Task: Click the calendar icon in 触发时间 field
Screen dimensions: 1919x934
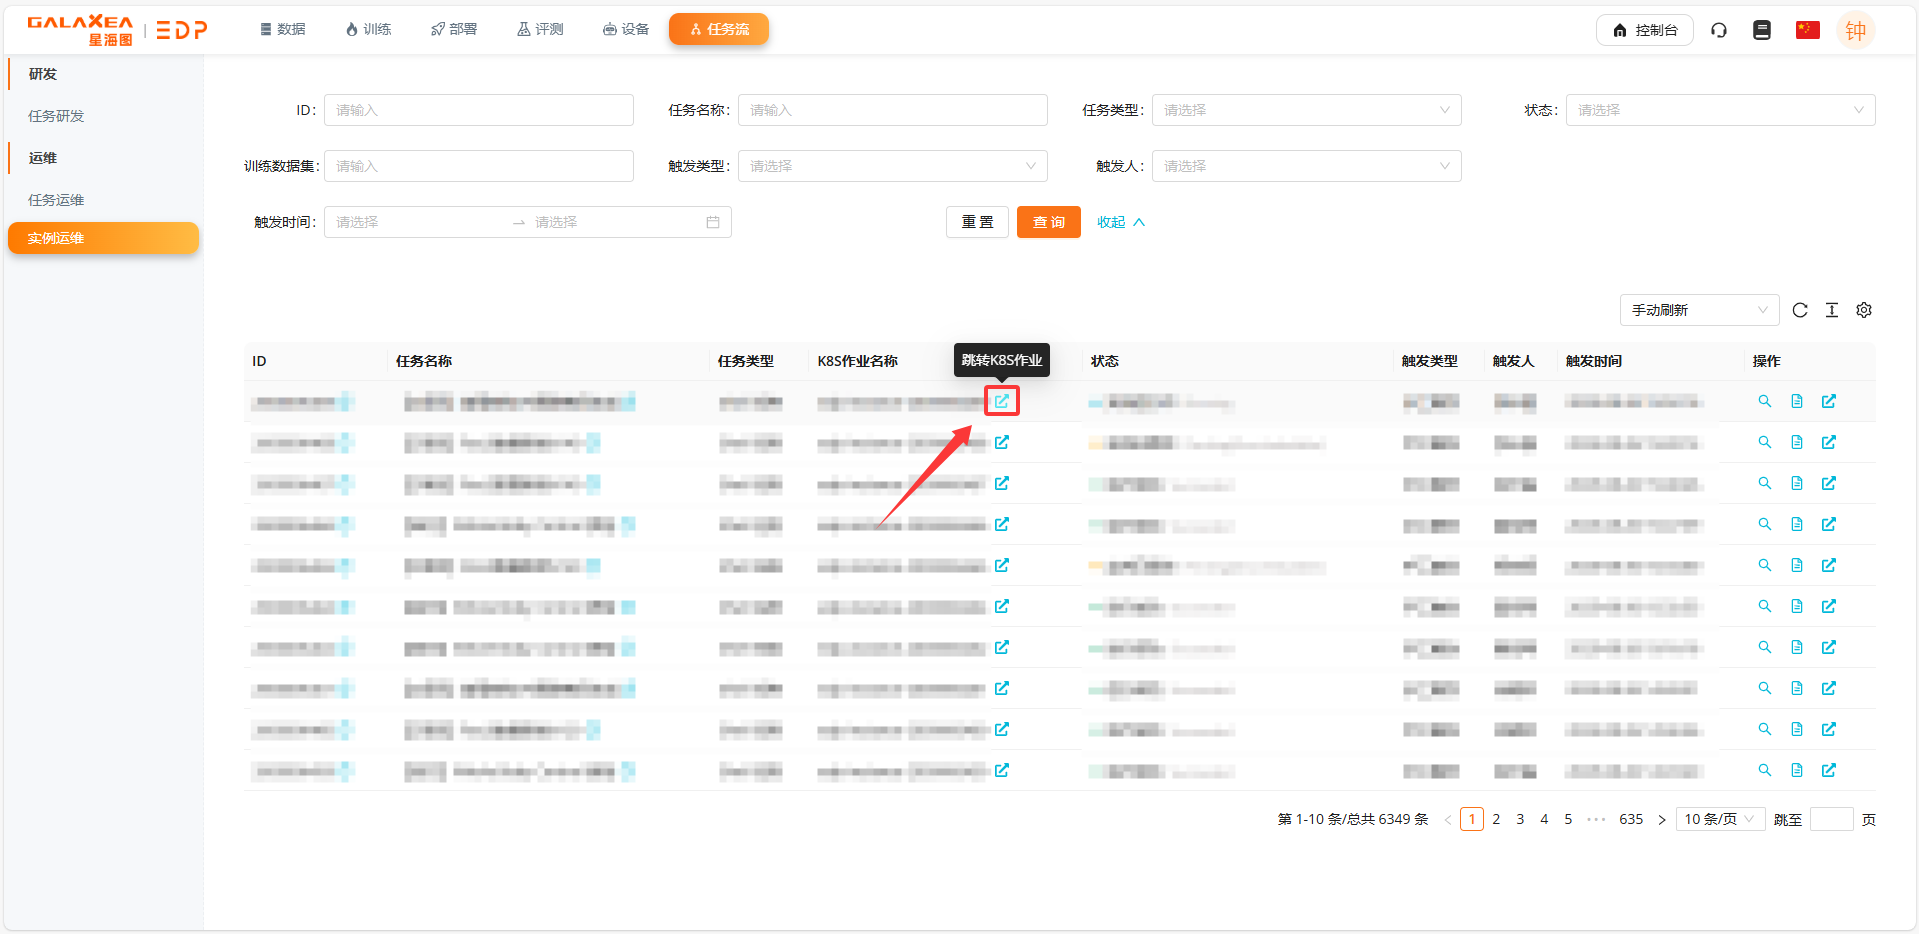Action: point(713,222)
